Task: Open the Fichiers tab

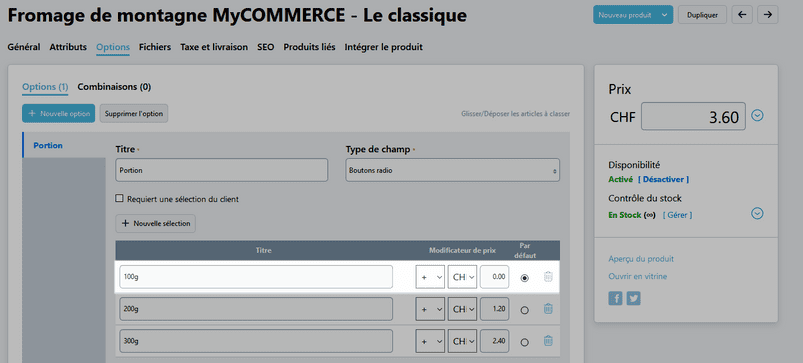Action: tap(155, 47)
